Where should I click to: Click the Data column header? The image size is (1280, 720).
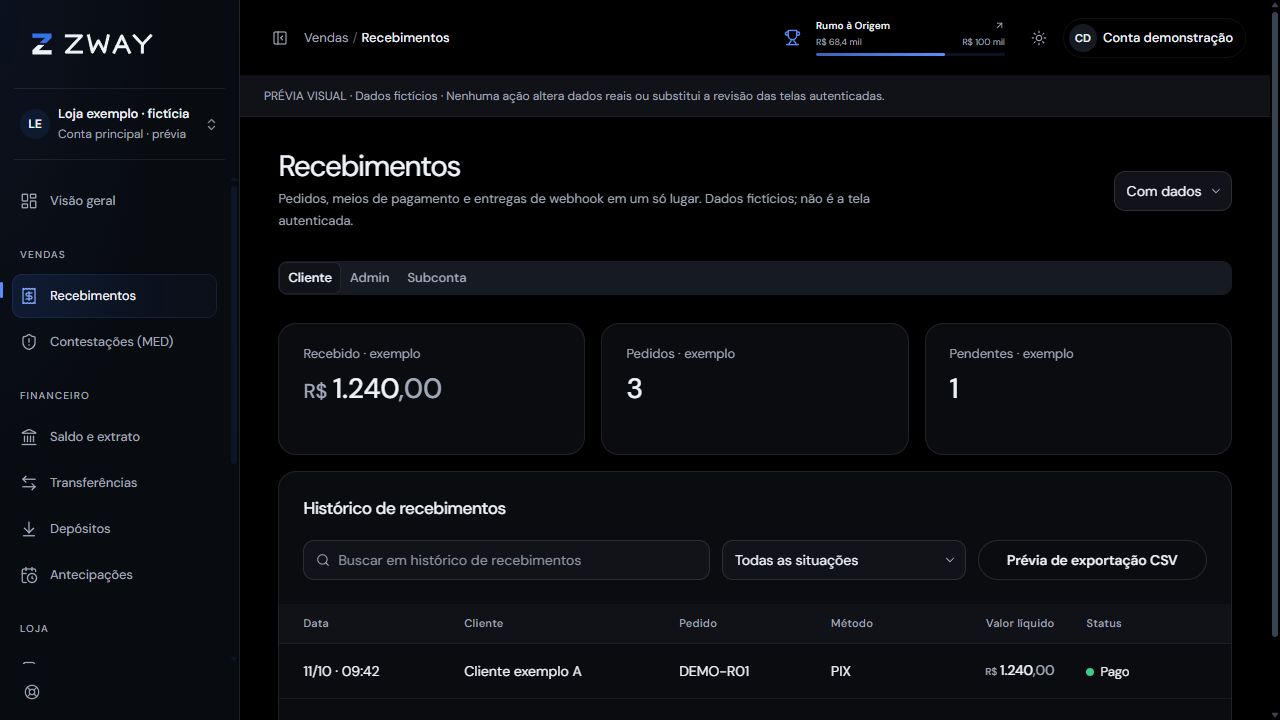[x=316, y=623]
